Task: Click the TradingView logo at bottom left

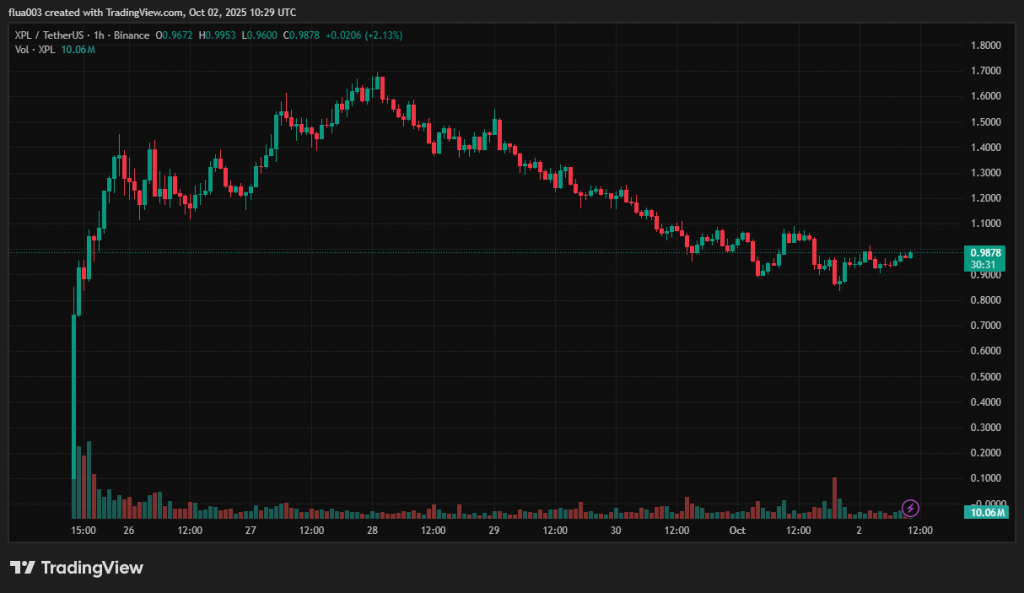Action: [76, 568]
